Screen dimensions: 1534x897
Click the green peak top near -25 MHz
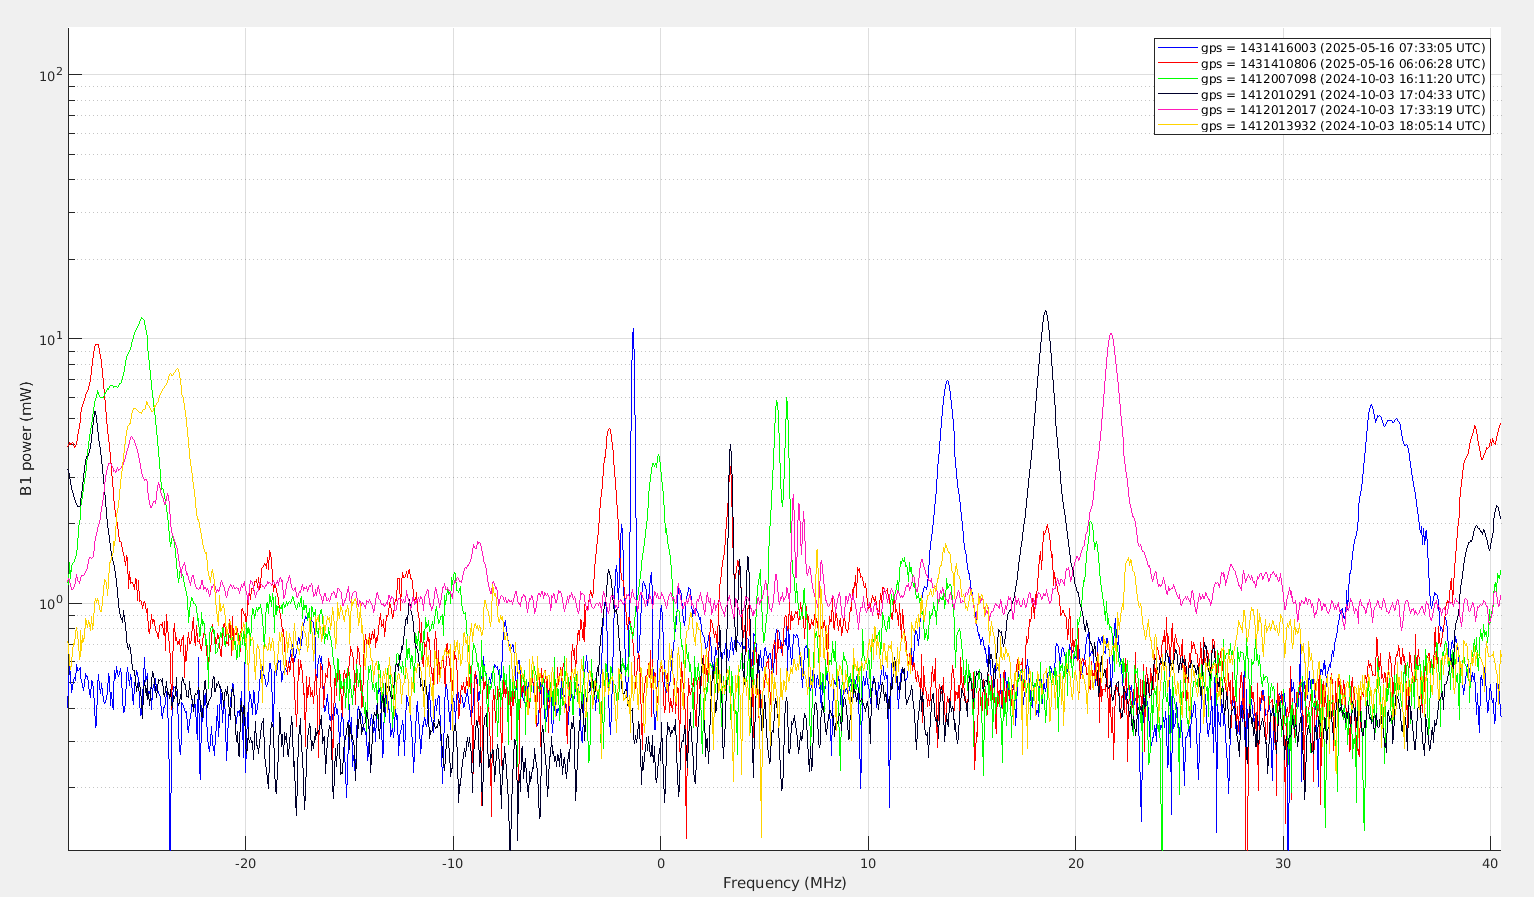coord(142,320)
